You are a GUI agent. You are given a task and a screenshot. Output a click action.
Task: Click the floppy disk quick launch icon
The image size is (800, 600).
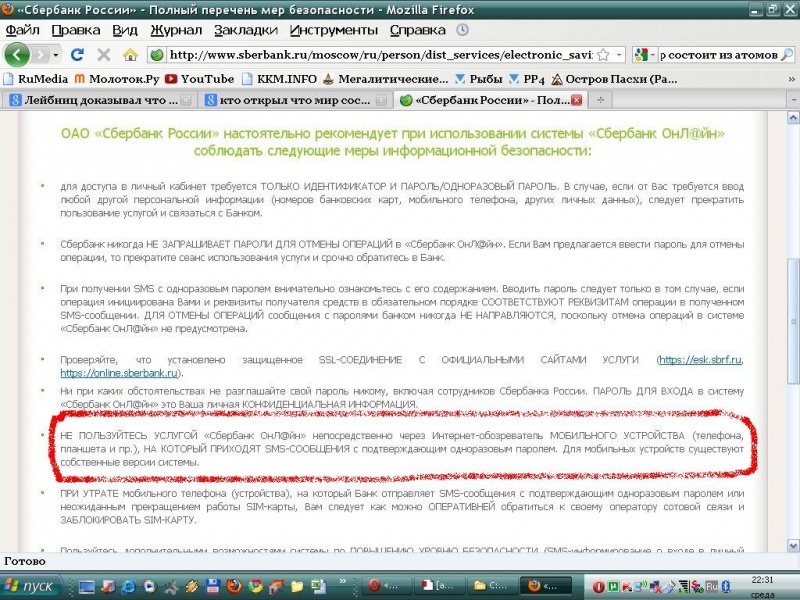(x=213, y=586)
